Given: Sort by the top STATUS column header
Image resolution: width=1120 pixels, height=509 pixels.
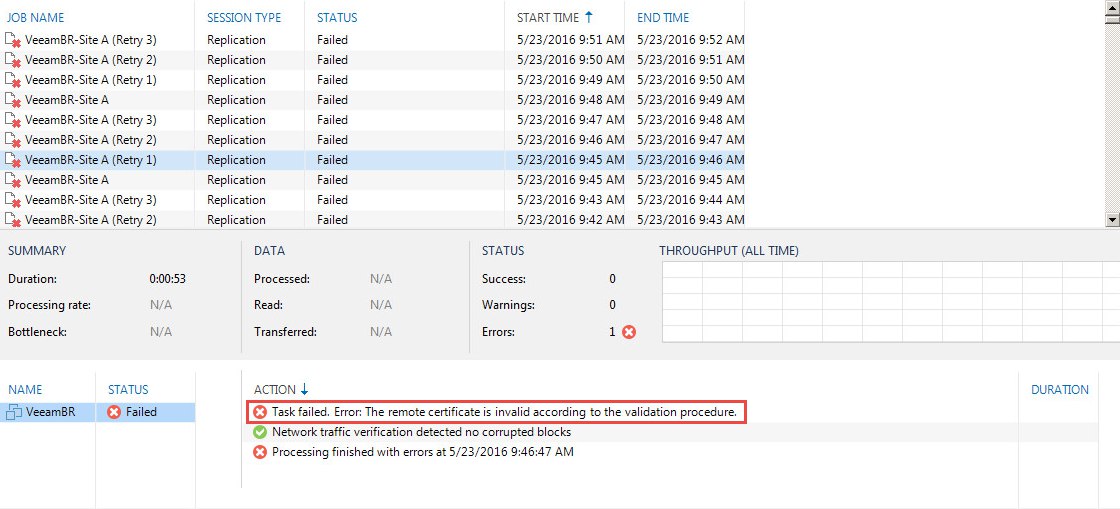Looking at the screenshot, I should tap(337, 17).
